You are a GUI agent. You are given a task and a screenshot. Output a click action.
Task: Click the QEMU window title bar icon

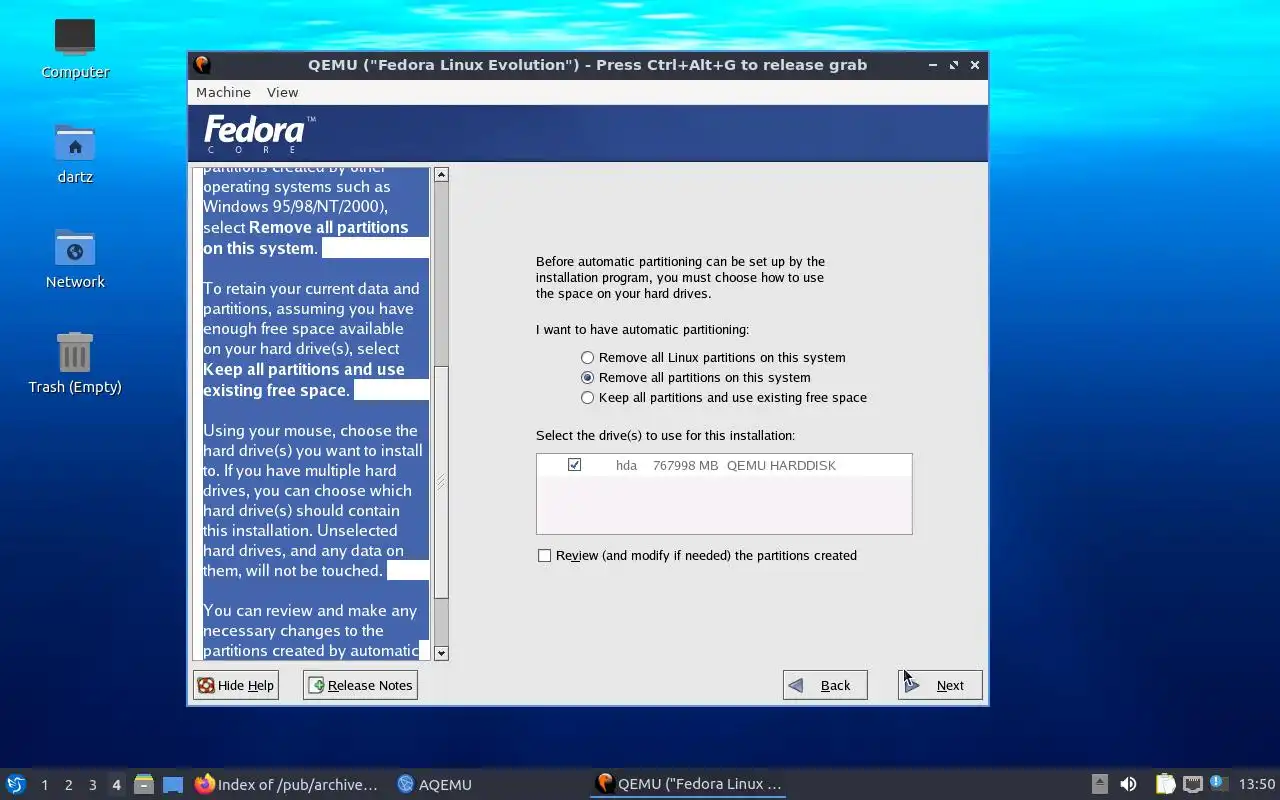[202, 65]
